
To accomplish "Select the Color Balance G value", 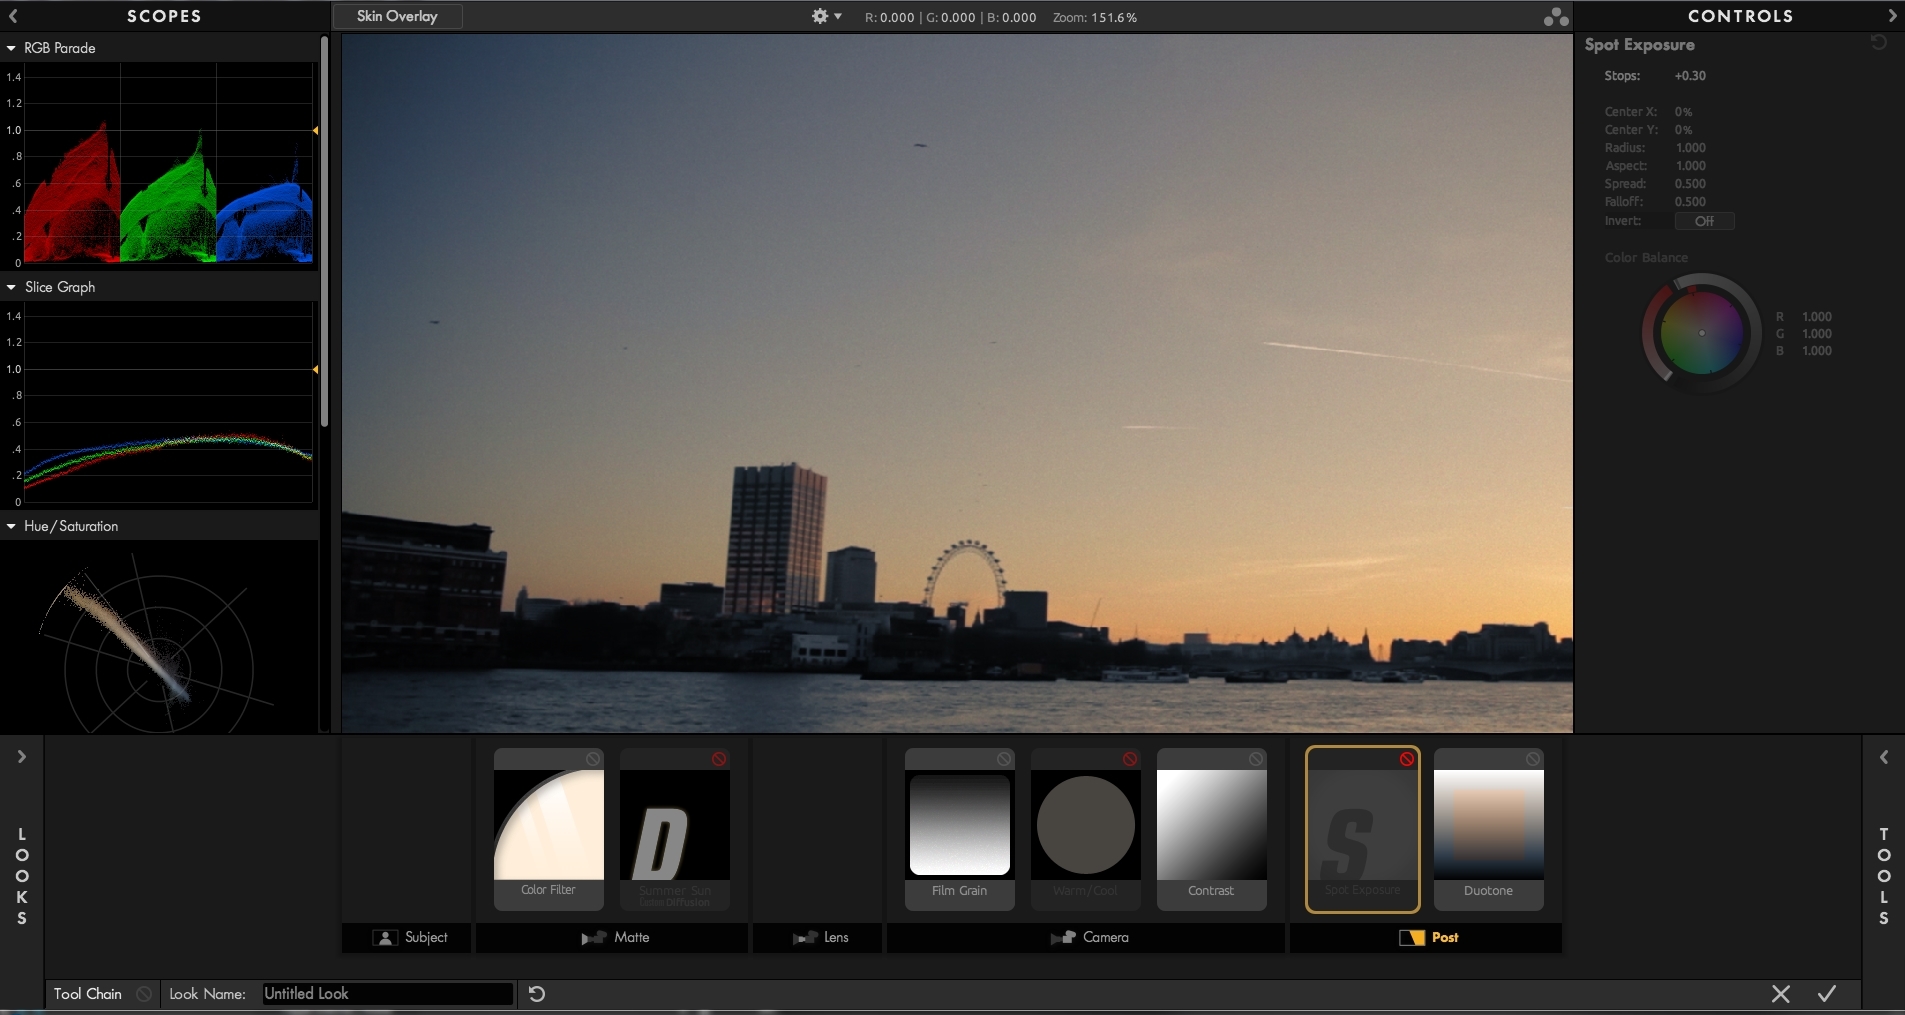I will (x=1816, y=334).
